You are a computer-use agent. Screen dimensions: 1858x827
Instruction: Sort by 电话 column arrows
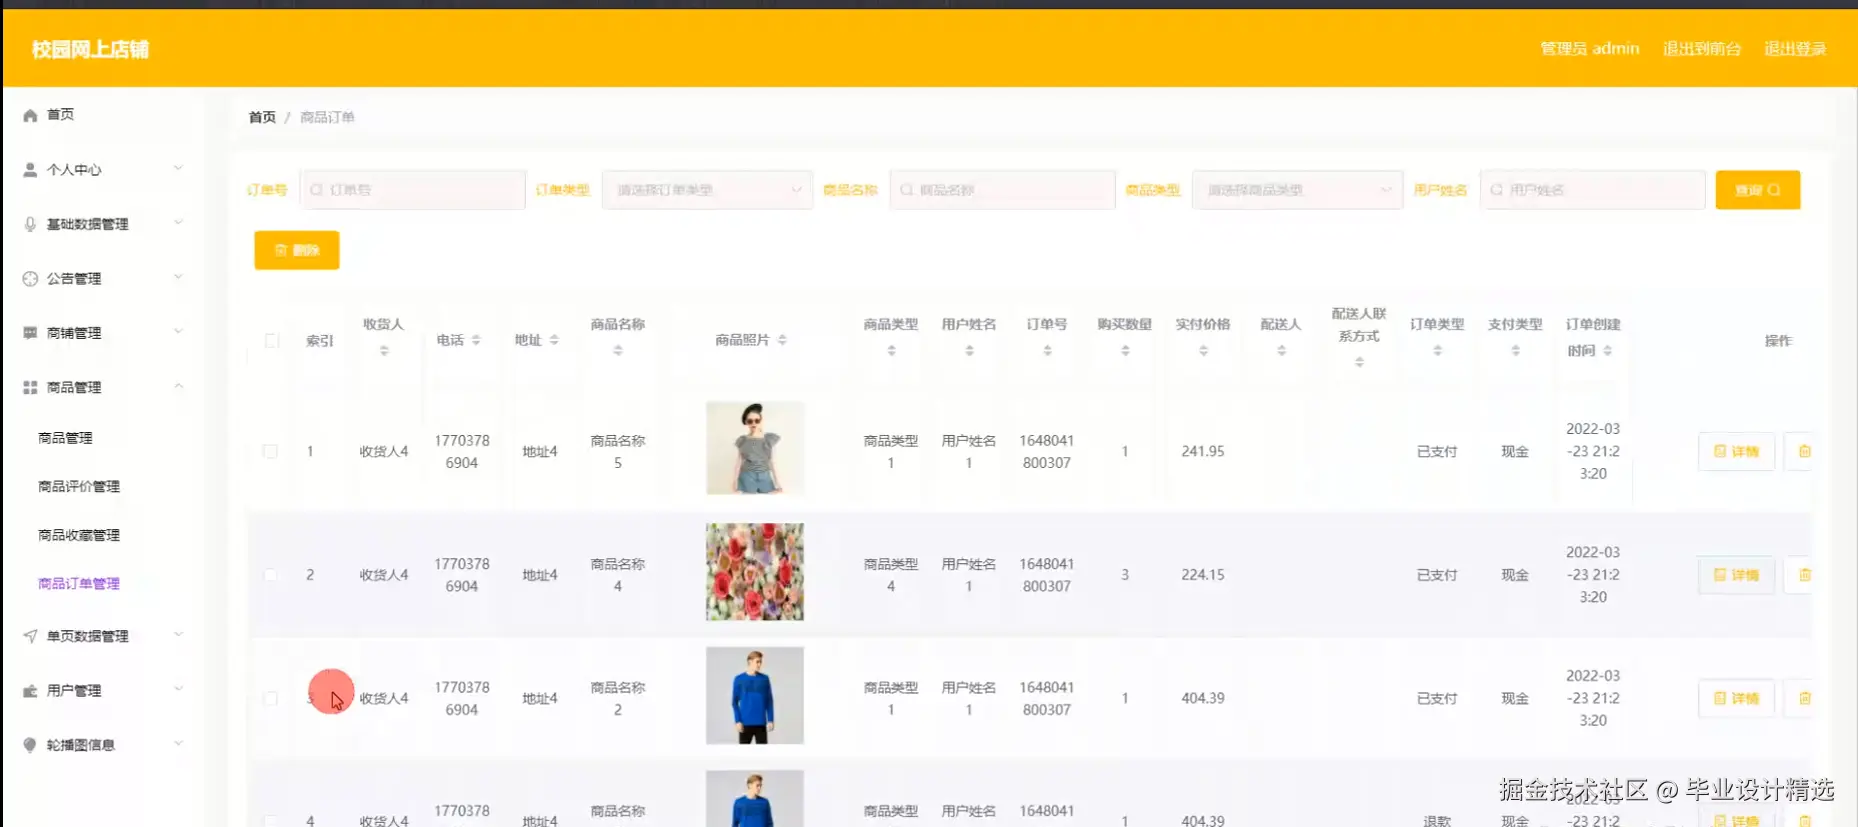(476, 340)
